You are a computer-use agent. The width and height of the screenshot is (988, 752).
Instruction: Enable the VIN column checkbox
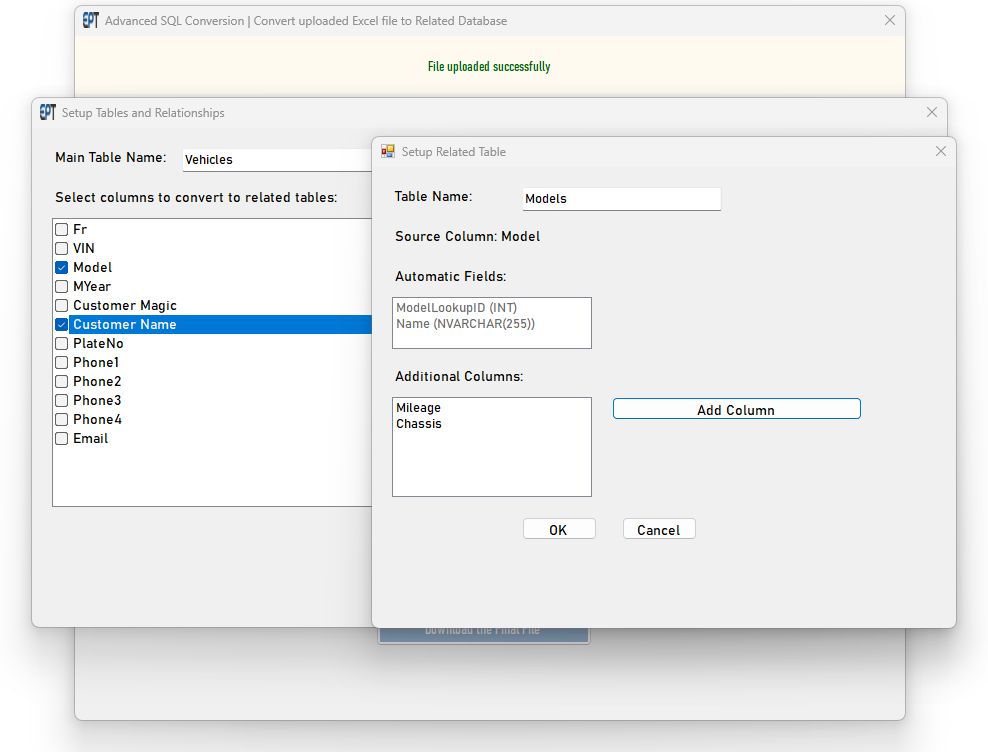tap(62, 248)
